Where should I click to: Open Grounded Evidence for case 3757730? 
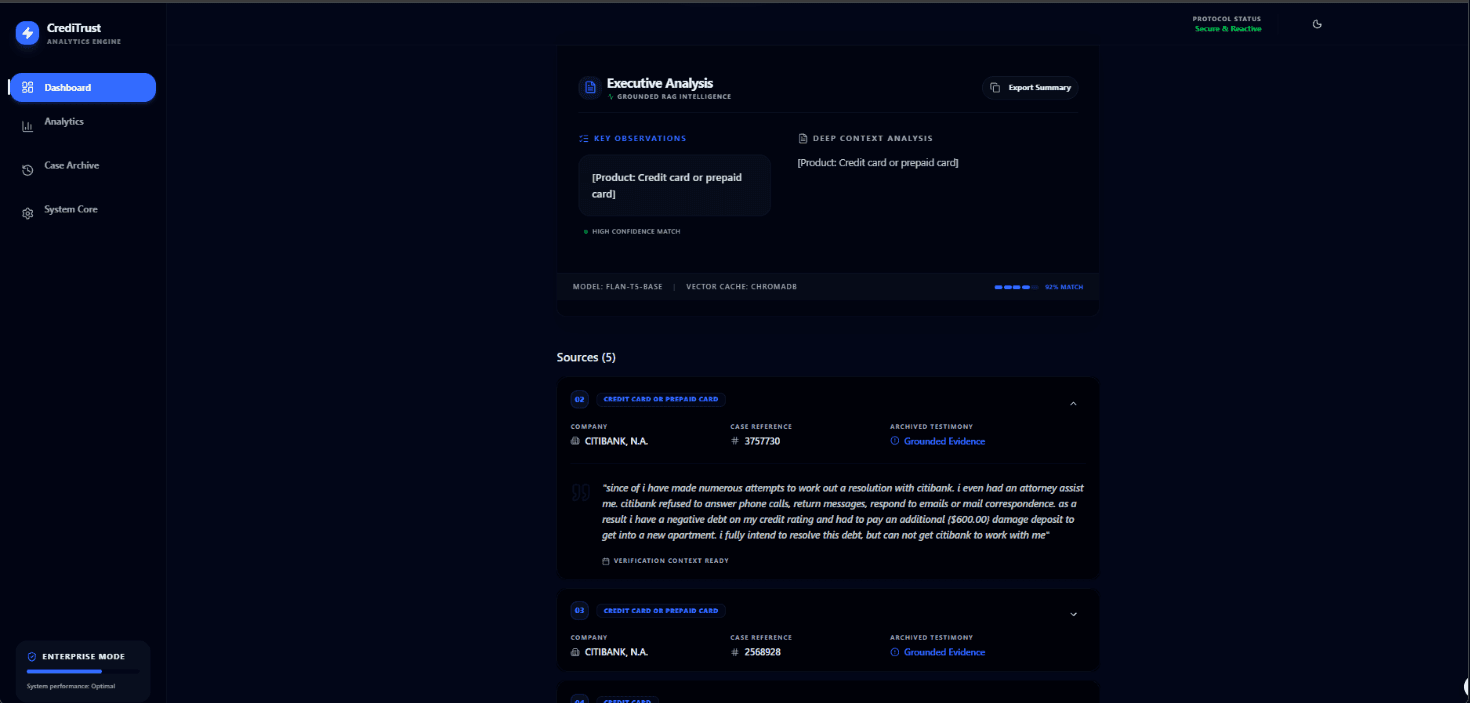click(x=944, y=441)
